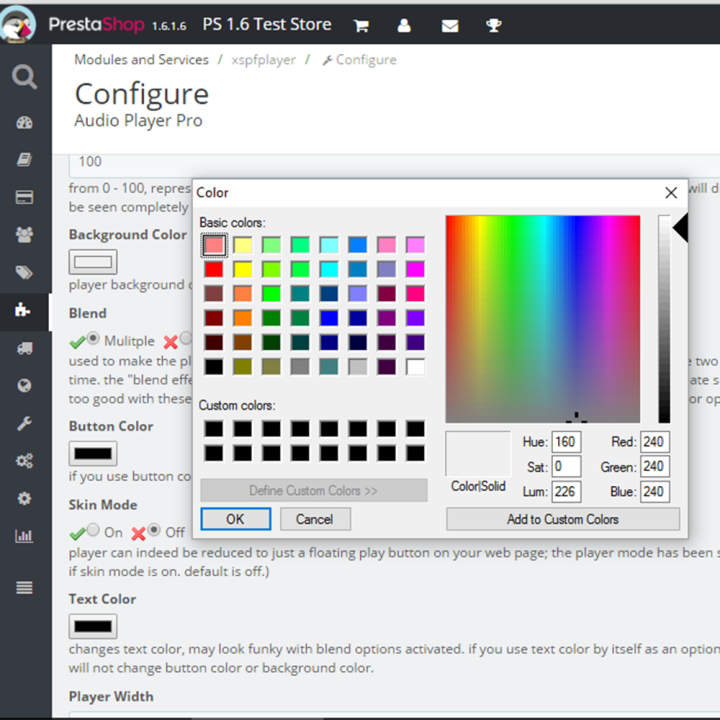Click the PS 1.6 Test Store link

click(267, 24)
